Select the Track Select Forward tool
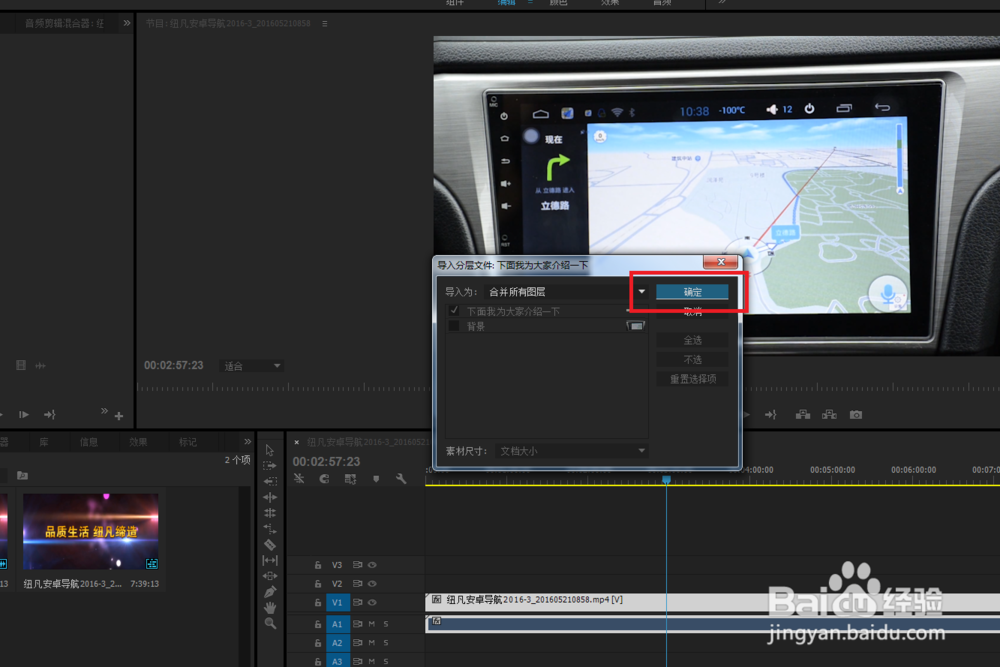Image resolution: width=1000 pixels, height=667 pixels. click(270, 466)
